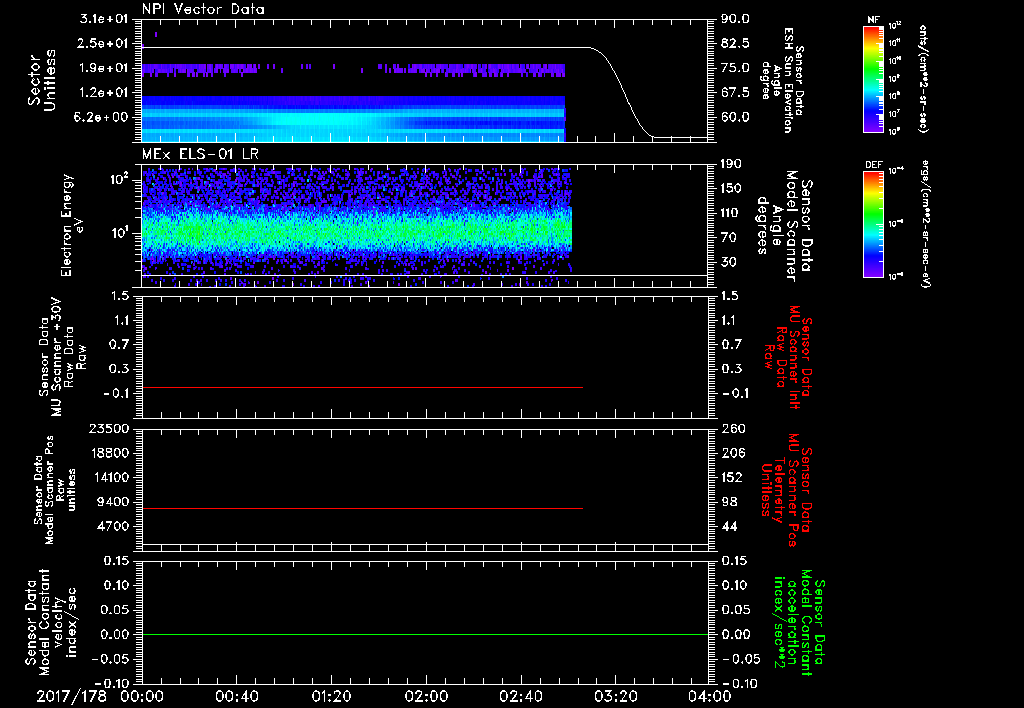Click the red MU Scanner Pos telemetry line
The height and width of the screenshot is (708, 1024).
point(362,508)
